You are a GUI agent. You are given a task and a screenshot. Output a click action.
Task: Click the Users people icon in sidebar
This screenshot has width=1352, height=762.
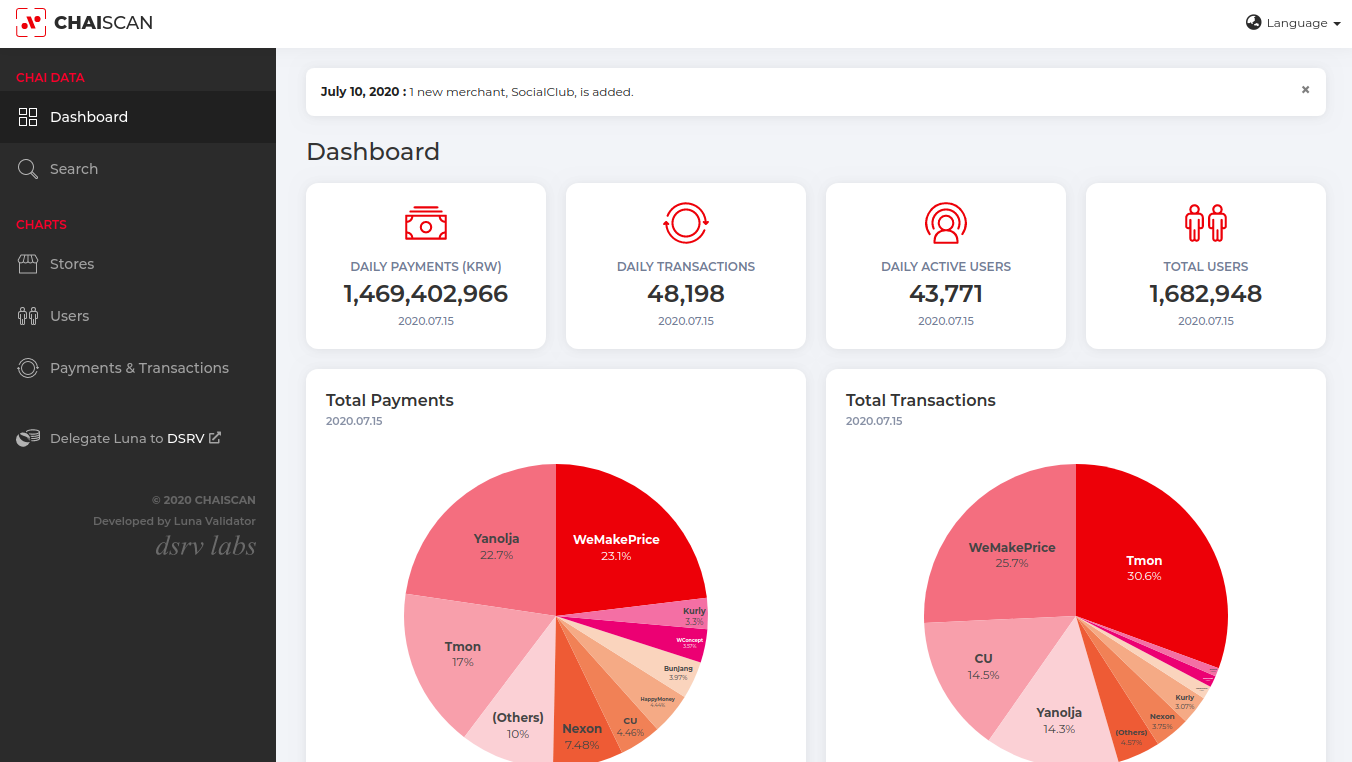click(x=28, y=315)
